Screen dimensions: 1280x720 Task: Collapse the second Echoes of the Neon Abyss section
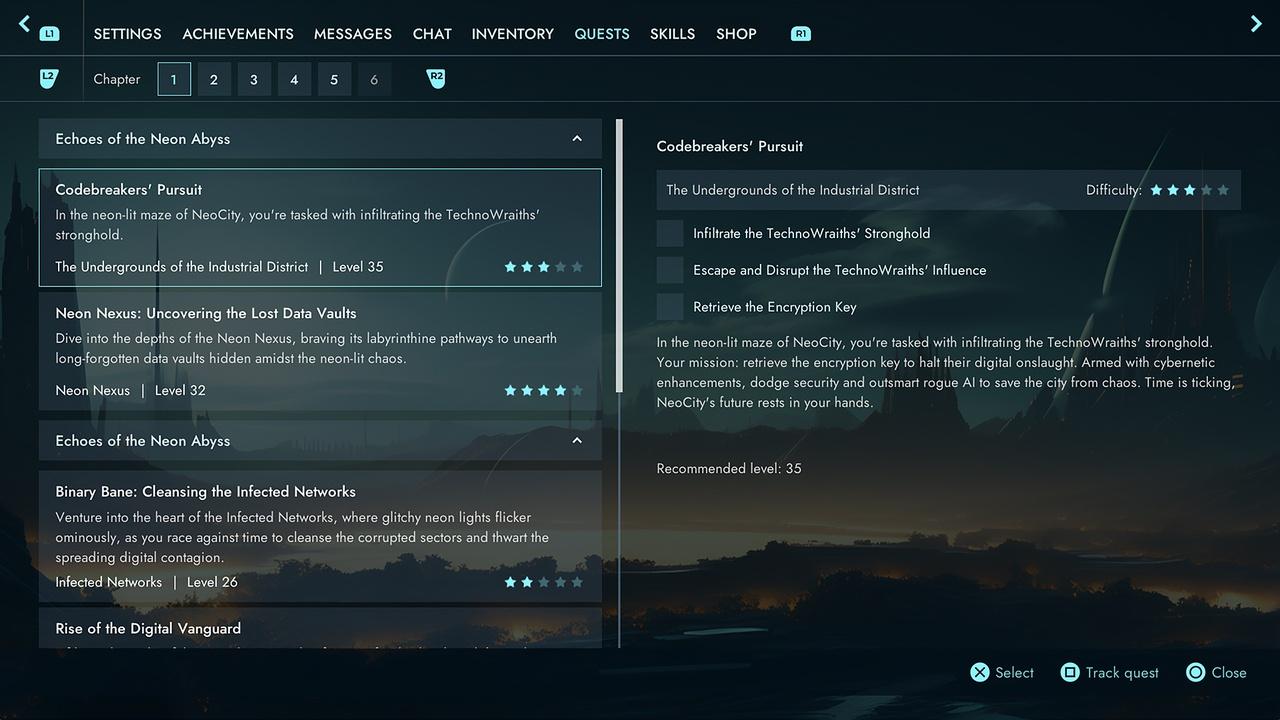[x=577, y=441]
